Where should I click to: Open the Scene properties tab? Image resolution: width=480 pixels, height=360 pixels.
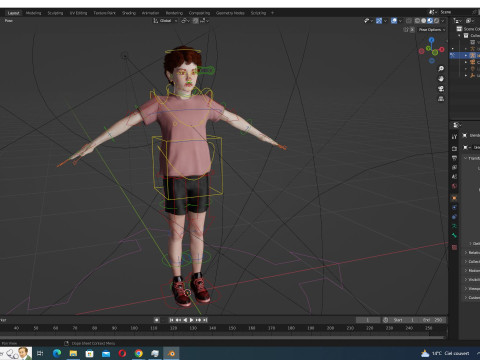[x=454, y=177]
